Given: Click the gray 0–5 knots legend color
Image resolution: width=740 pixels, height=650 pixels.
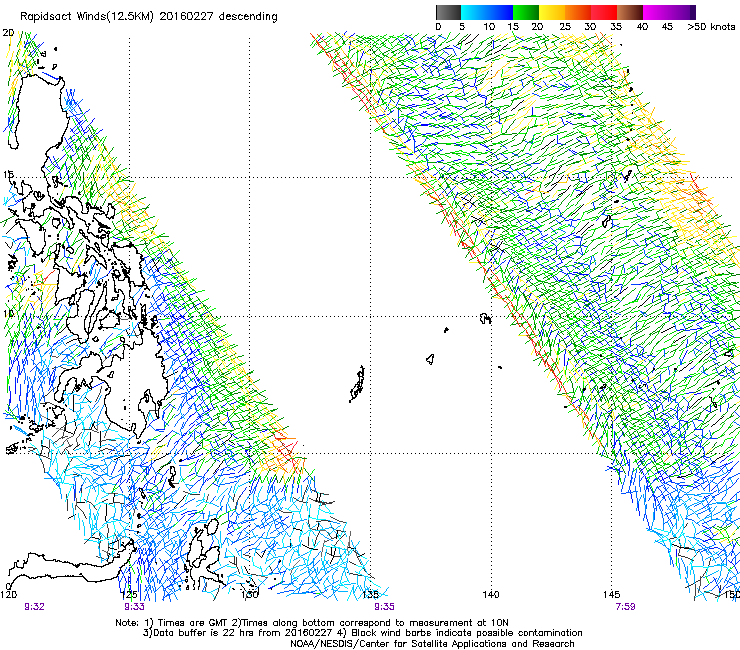Looking at the screenshot, I should (x=448, y=12).
